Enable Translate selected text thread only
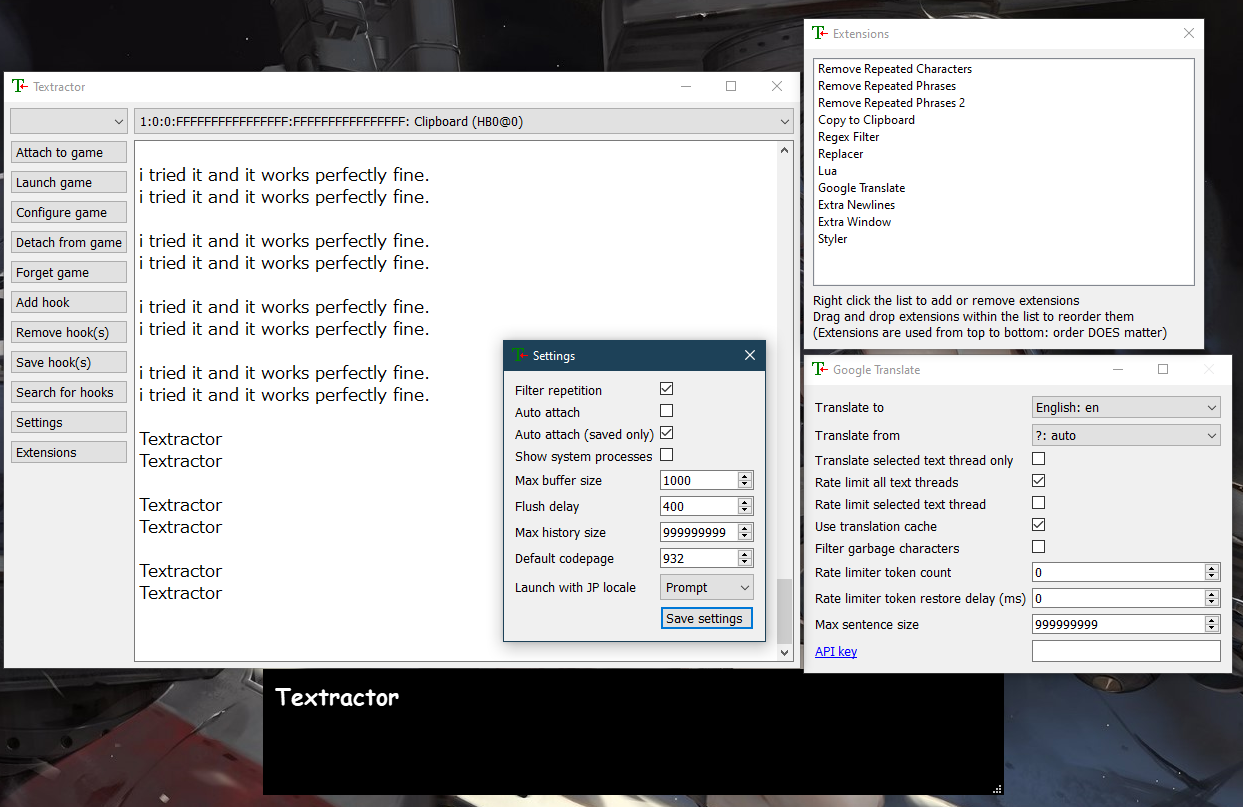1243x807 pixels. (1039, 458)
